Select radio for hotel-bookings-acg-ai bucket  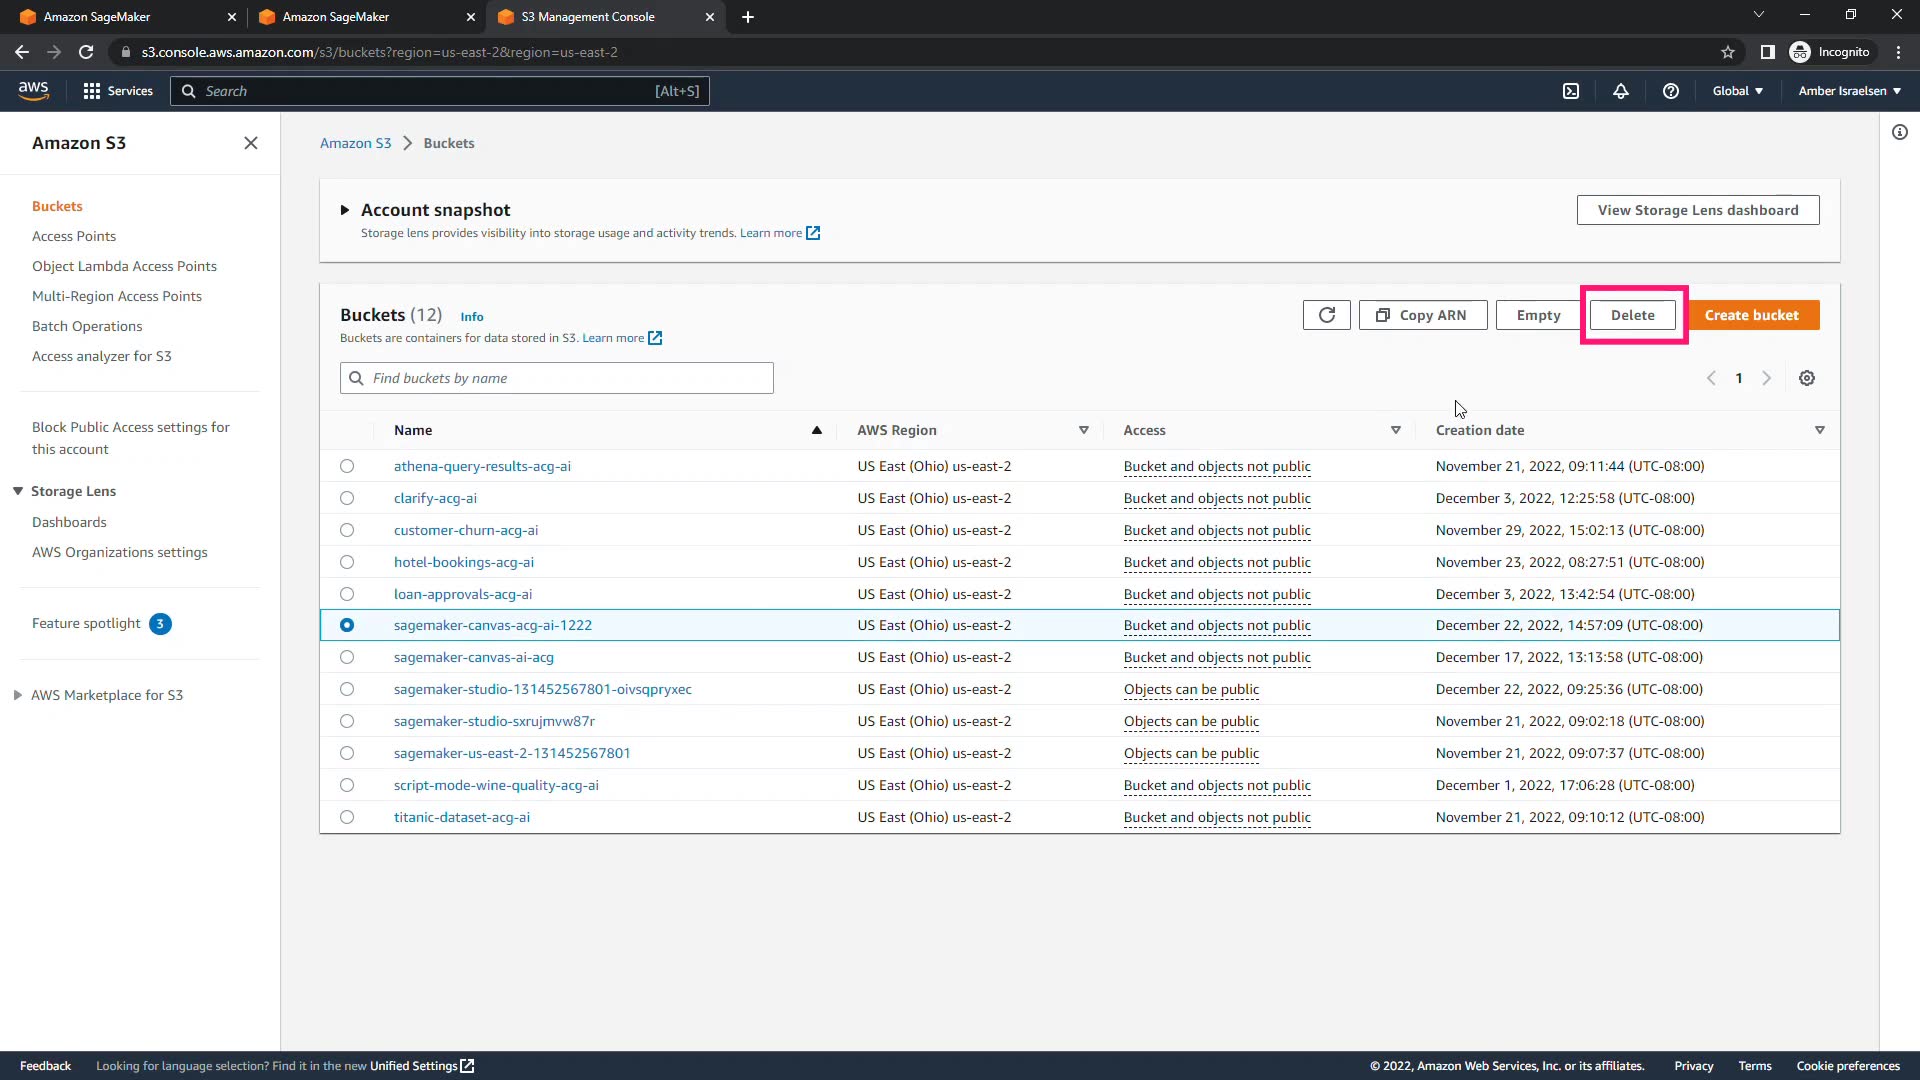point(347,562)
